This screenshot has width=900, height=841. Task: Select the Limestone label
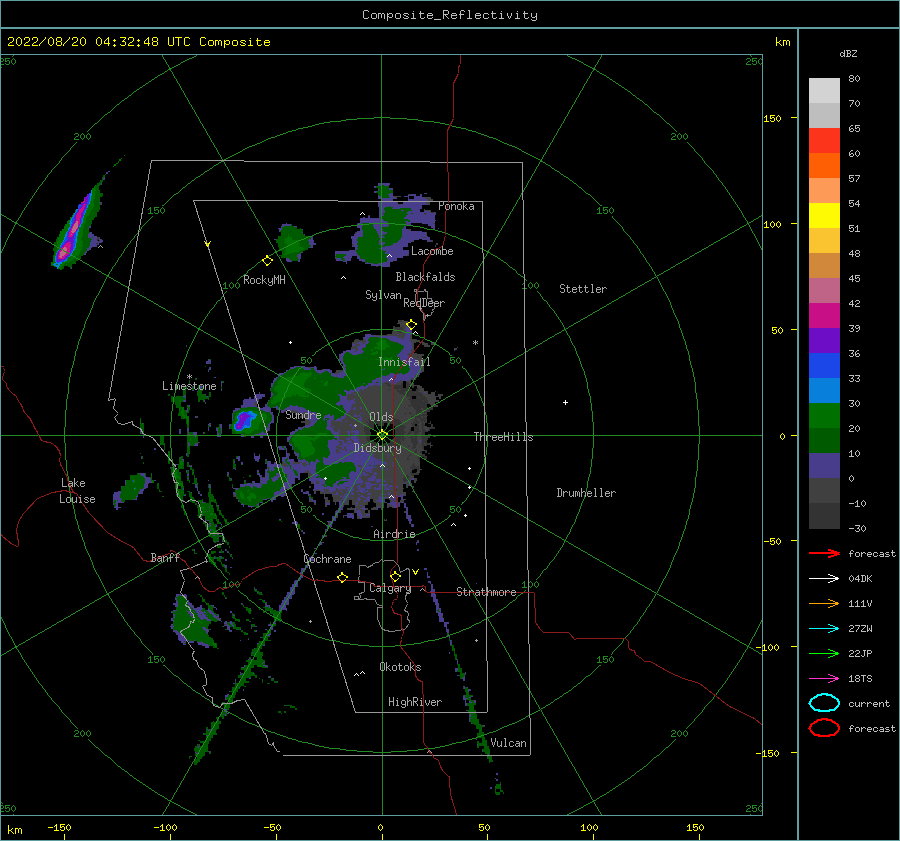tap(189, 386)
